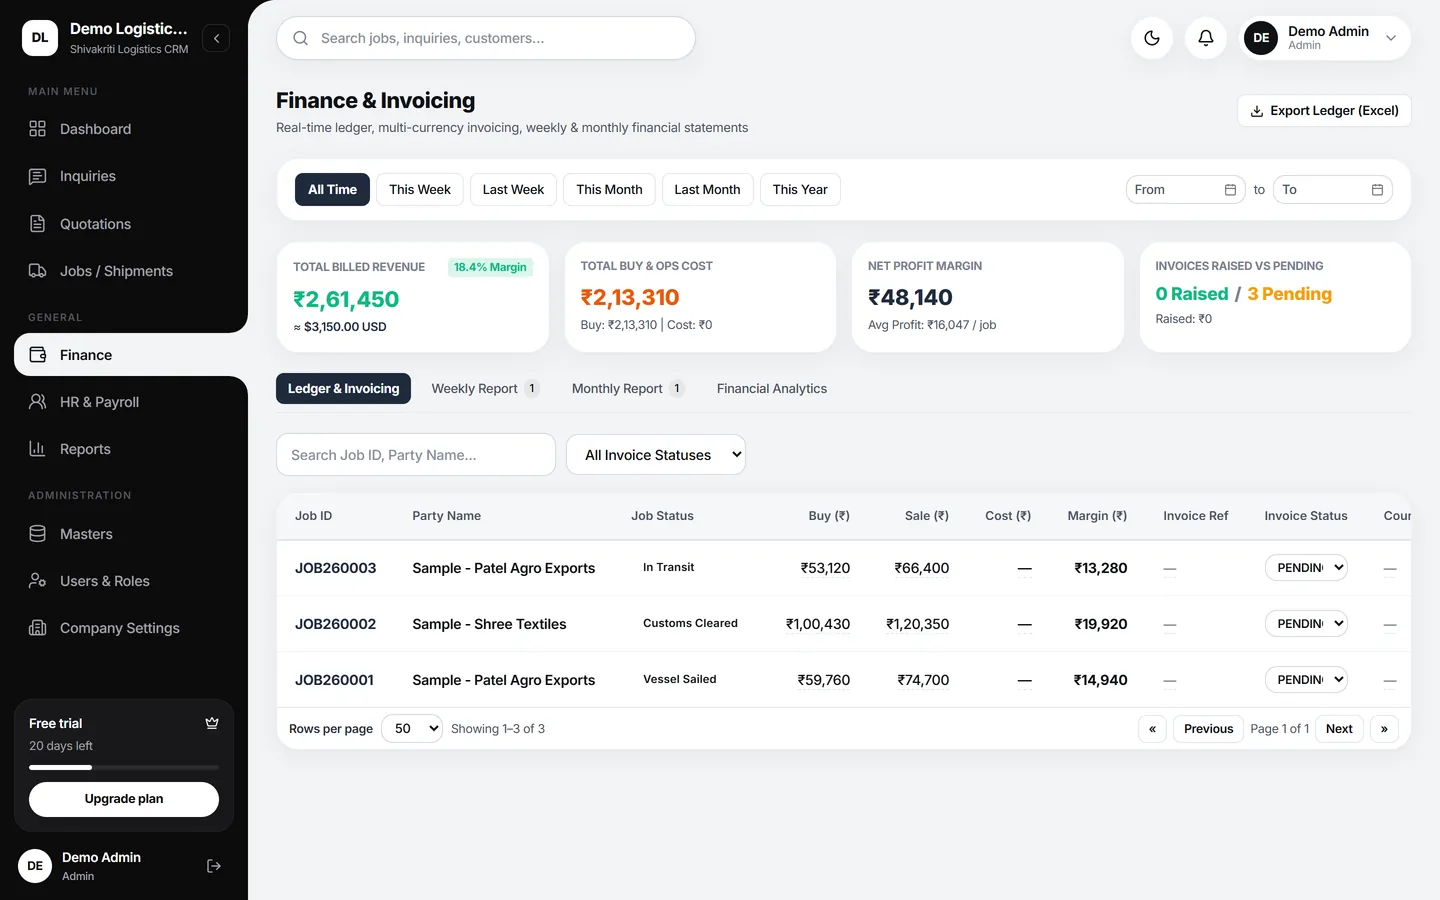The width and height of the screenshot is (1440, 900).
Task: Export Ledger to Excel
Action: [1324, 111]
